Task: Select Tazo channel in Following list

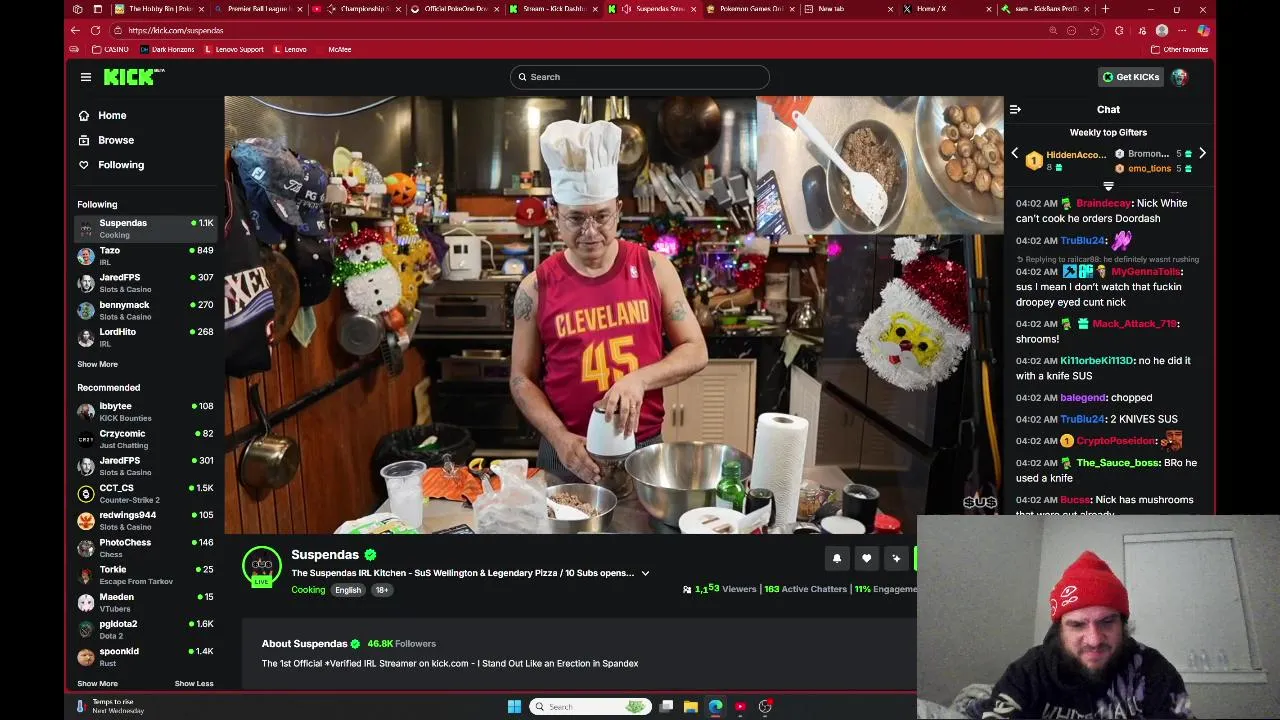Action: click(x=146, y=256)
